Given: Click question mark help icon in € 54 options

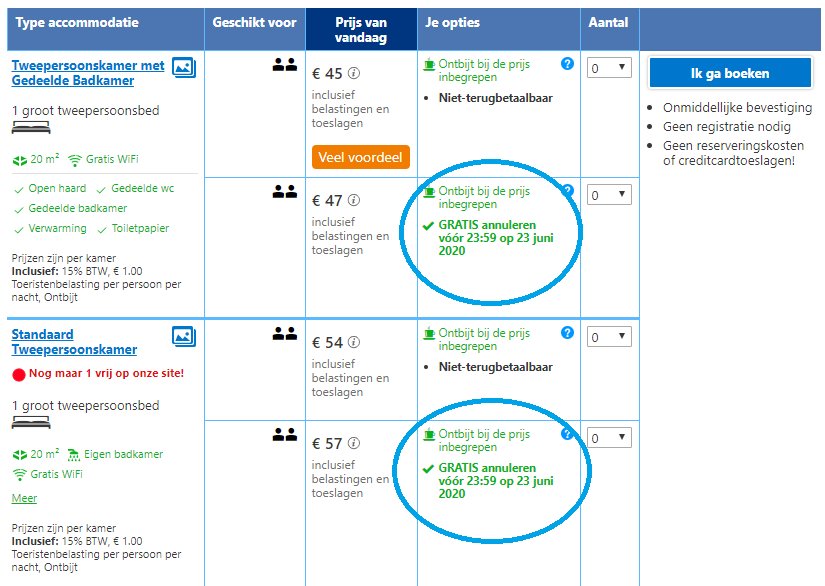Looking at the screenshot, I should 567,332.
